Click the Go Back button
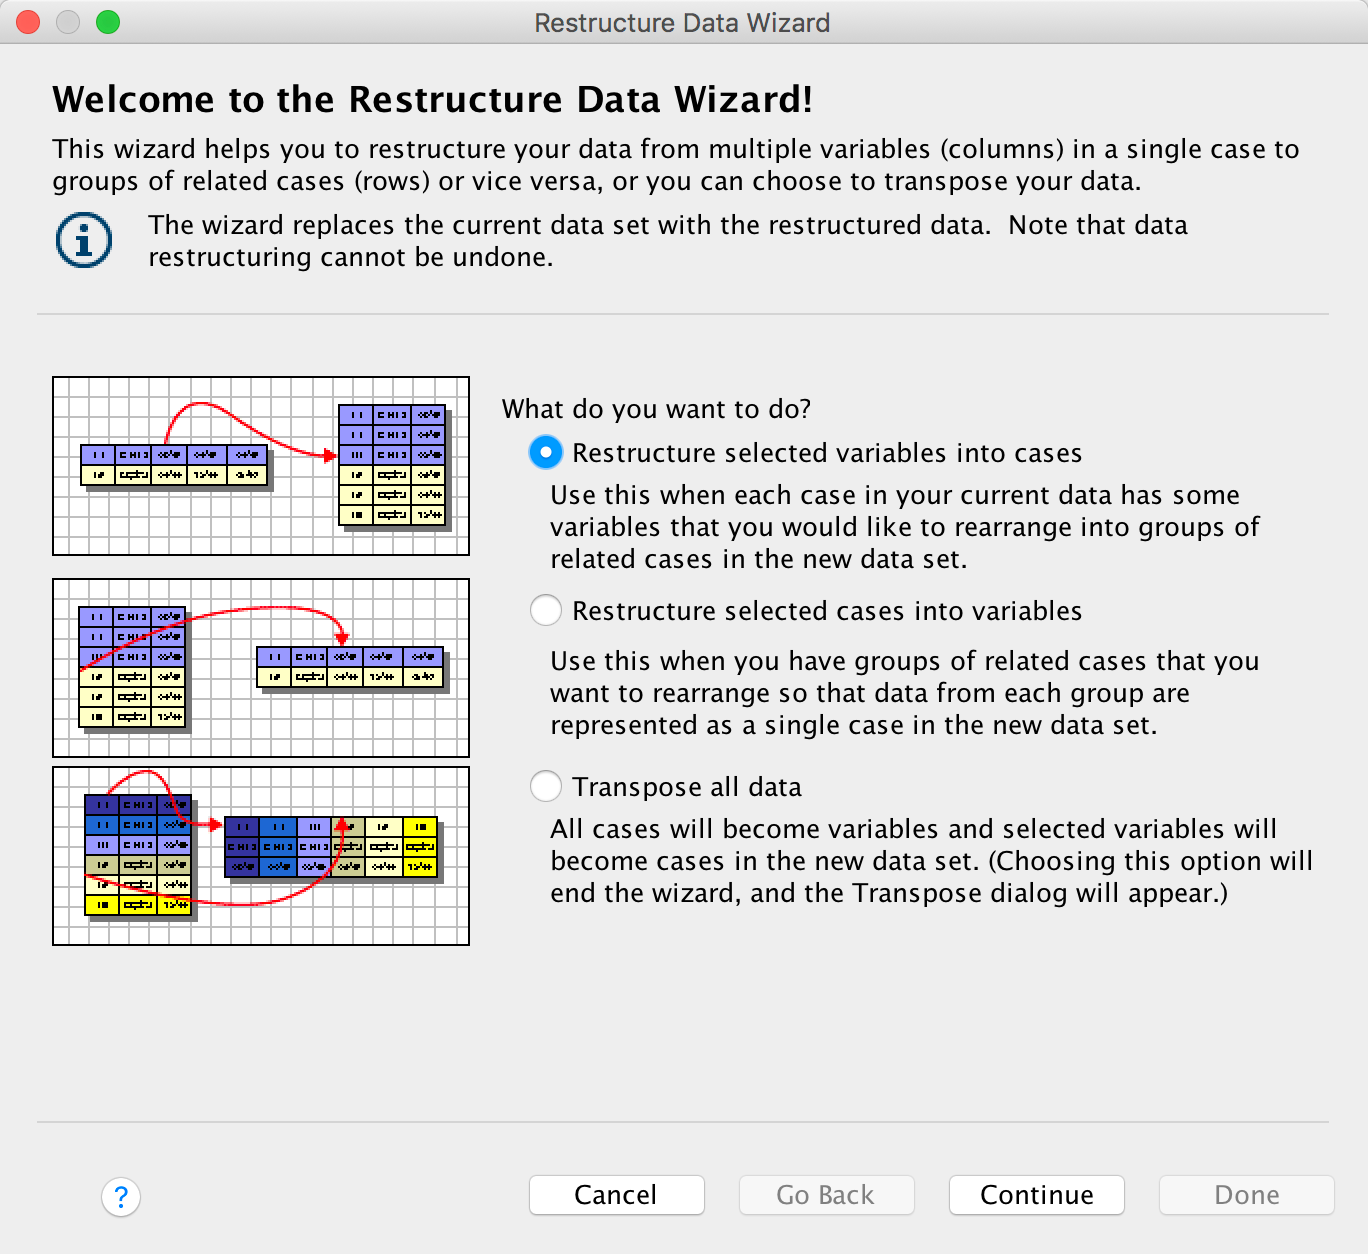This screenshot has height=1254, width=1368. pos(826,1195)
